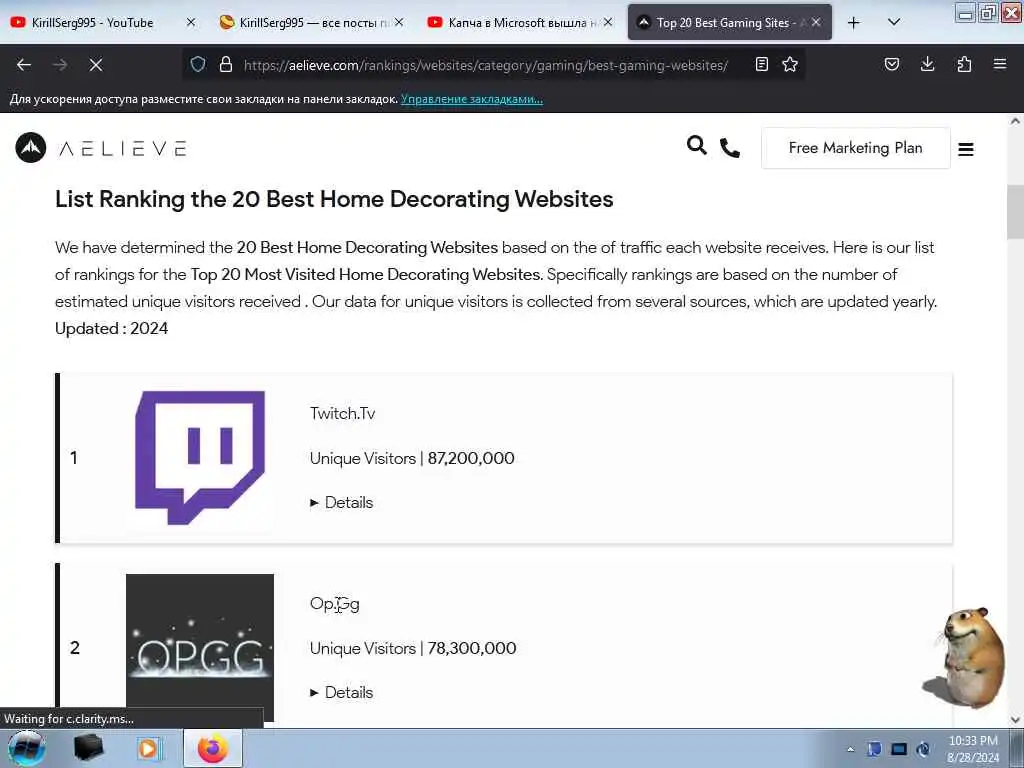Switch to Капча в Microsoft вышла tab
Screen dimensions: 1024x768
[515, 23]
